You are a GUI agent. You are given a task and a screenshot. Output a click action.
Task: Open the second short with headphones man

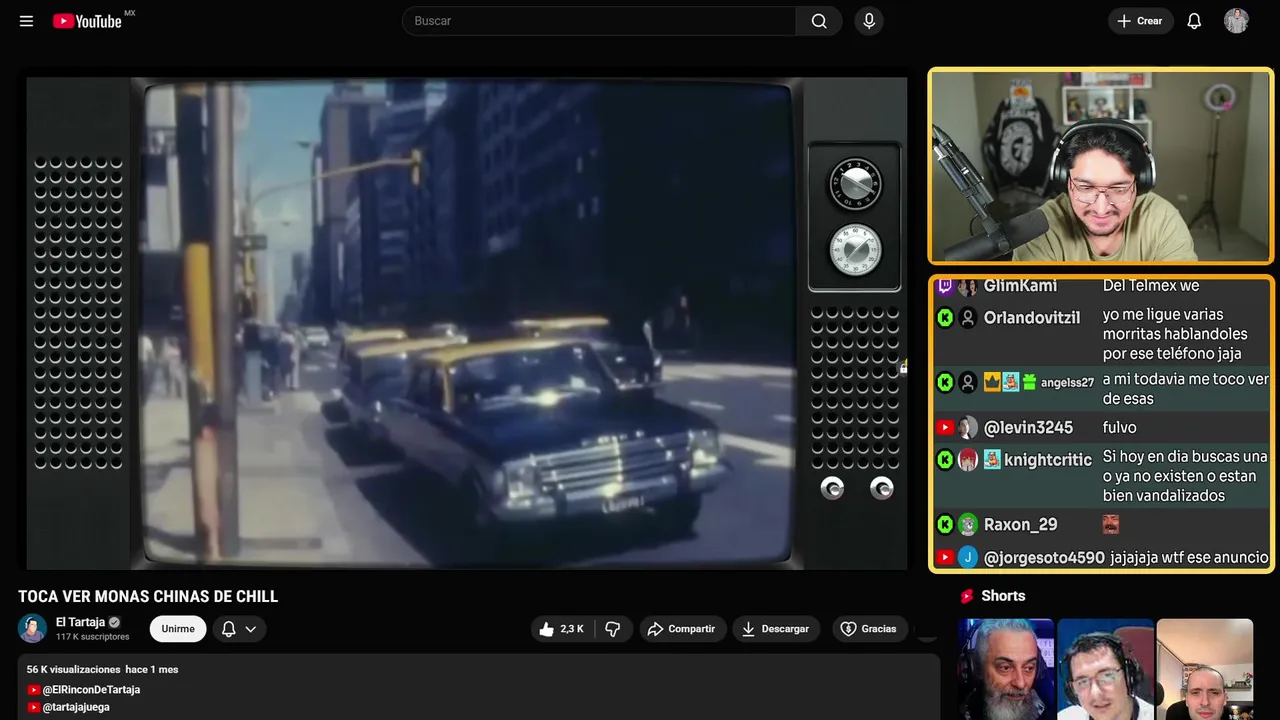tap(1105, 669)
